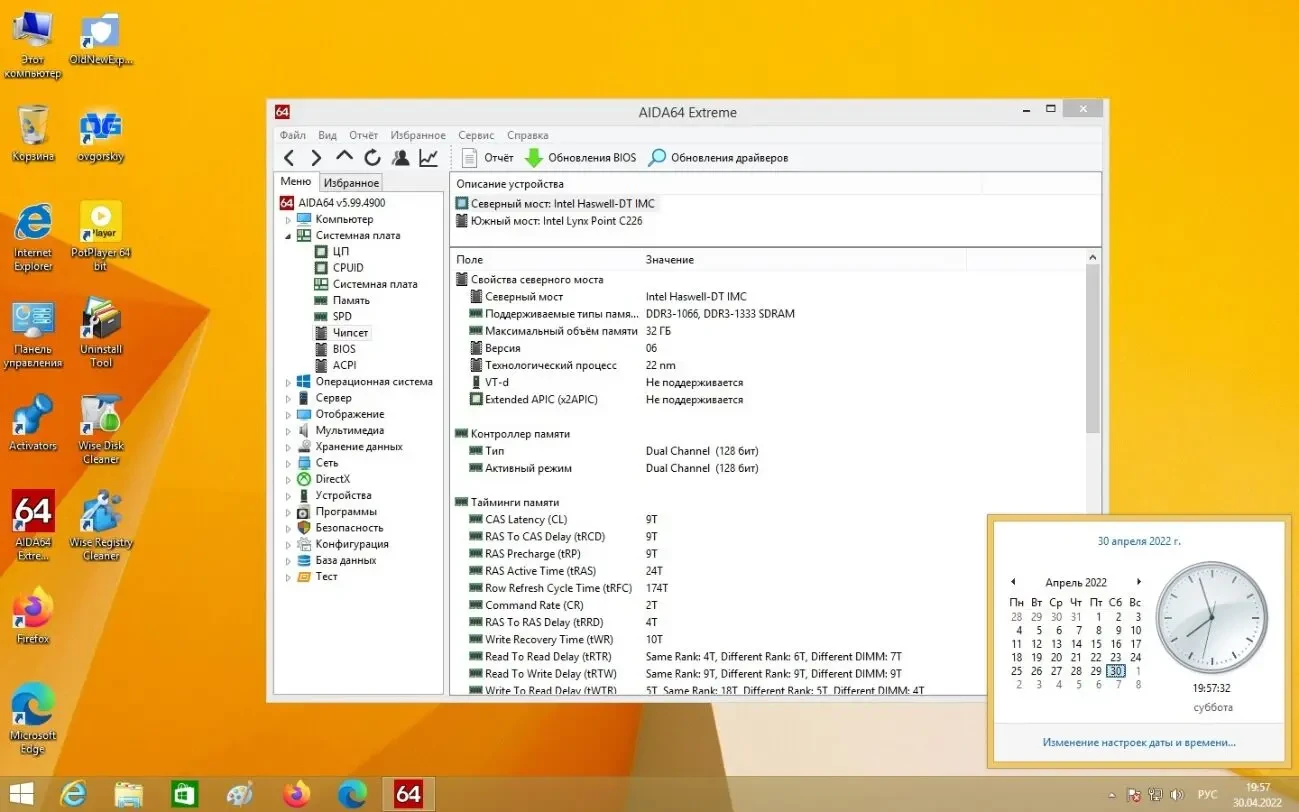The width and height of the screenshot is (1299, 812).
Task: Expand the Операционная система tree node
Action: click(x=289, y=381)
